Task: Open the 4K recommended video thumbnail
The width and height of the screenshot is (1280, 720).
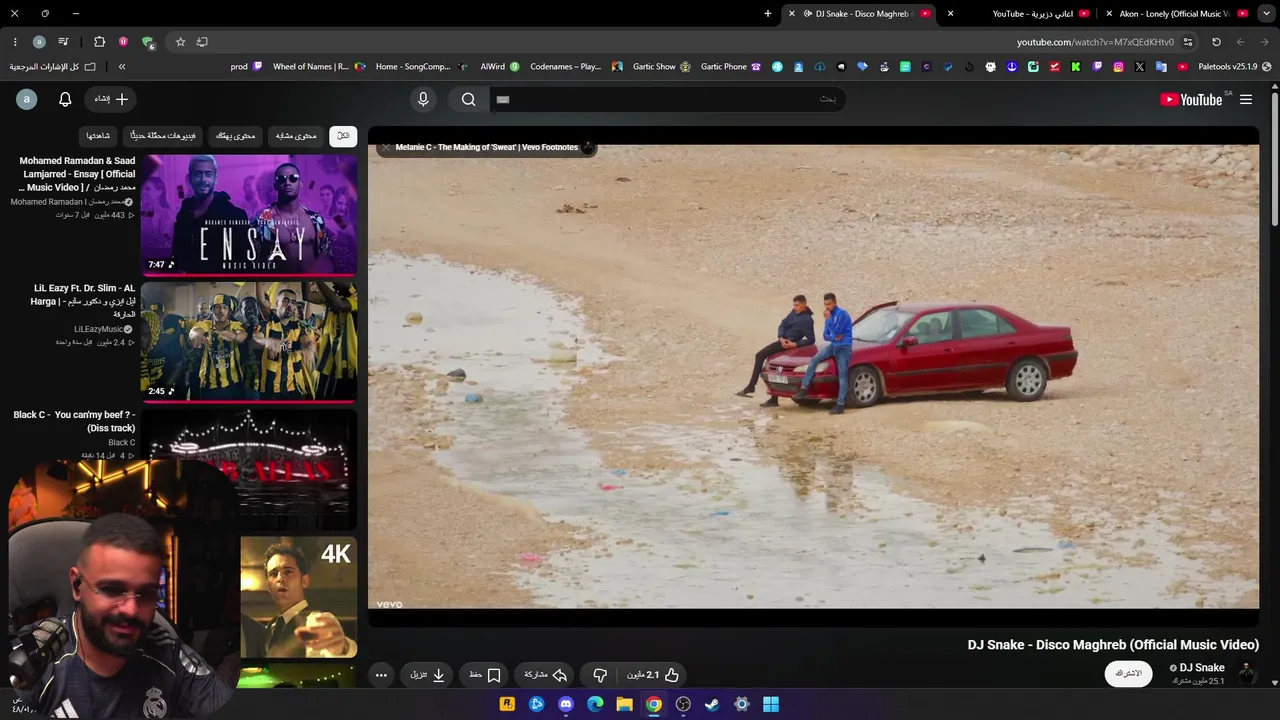Action: [x=298, y=597]
